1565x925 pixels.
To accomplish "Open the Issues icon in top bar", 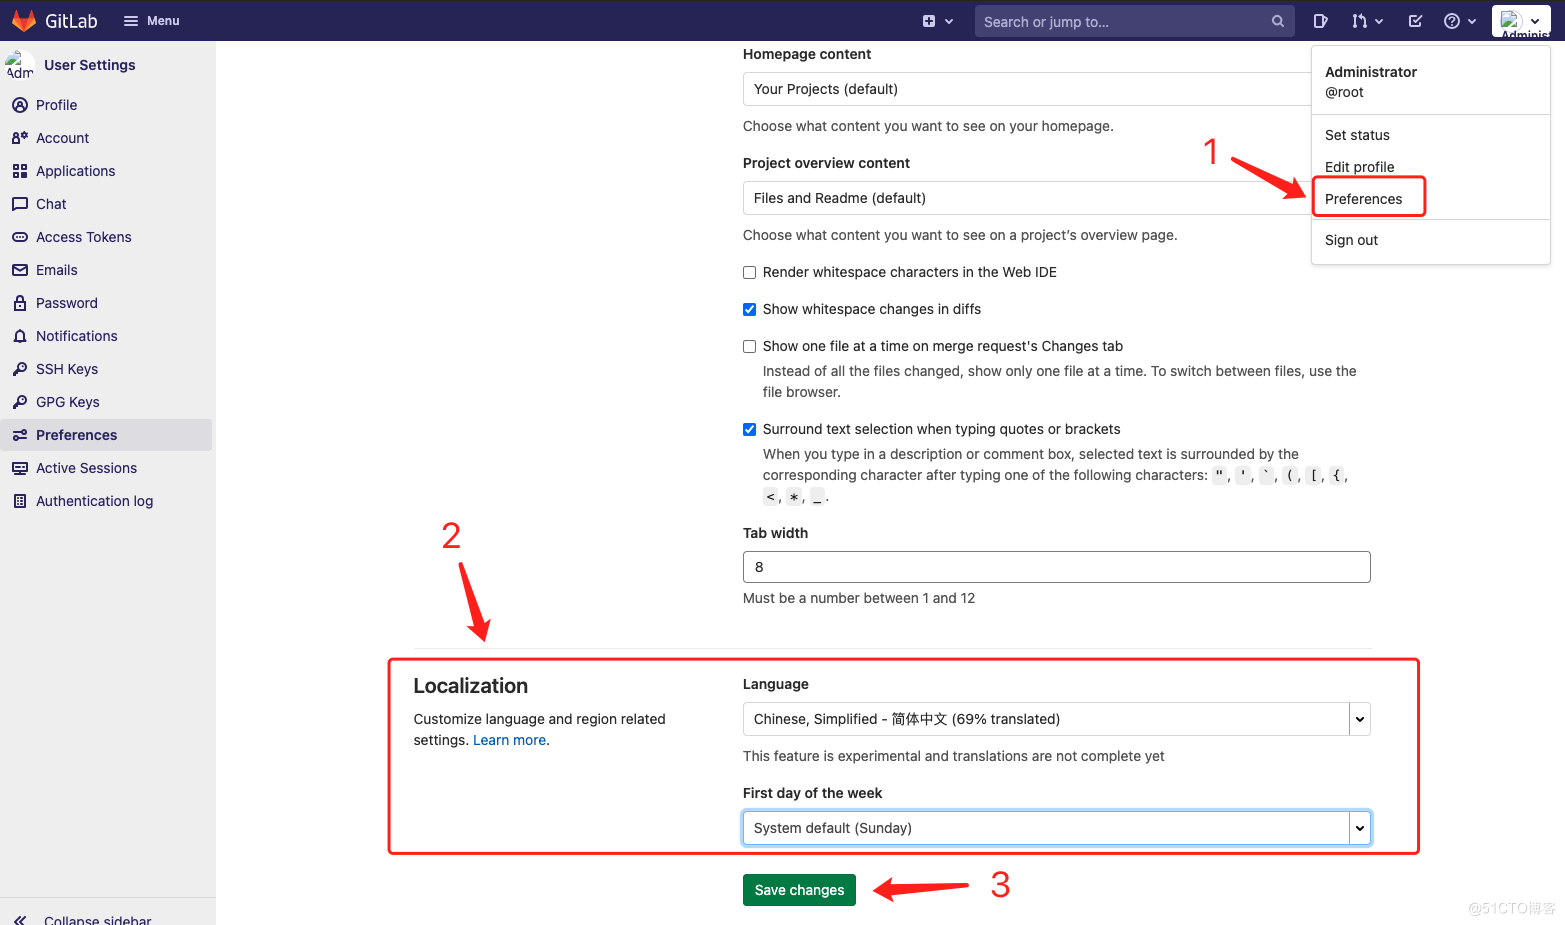I will click(x=1320, y=21).
